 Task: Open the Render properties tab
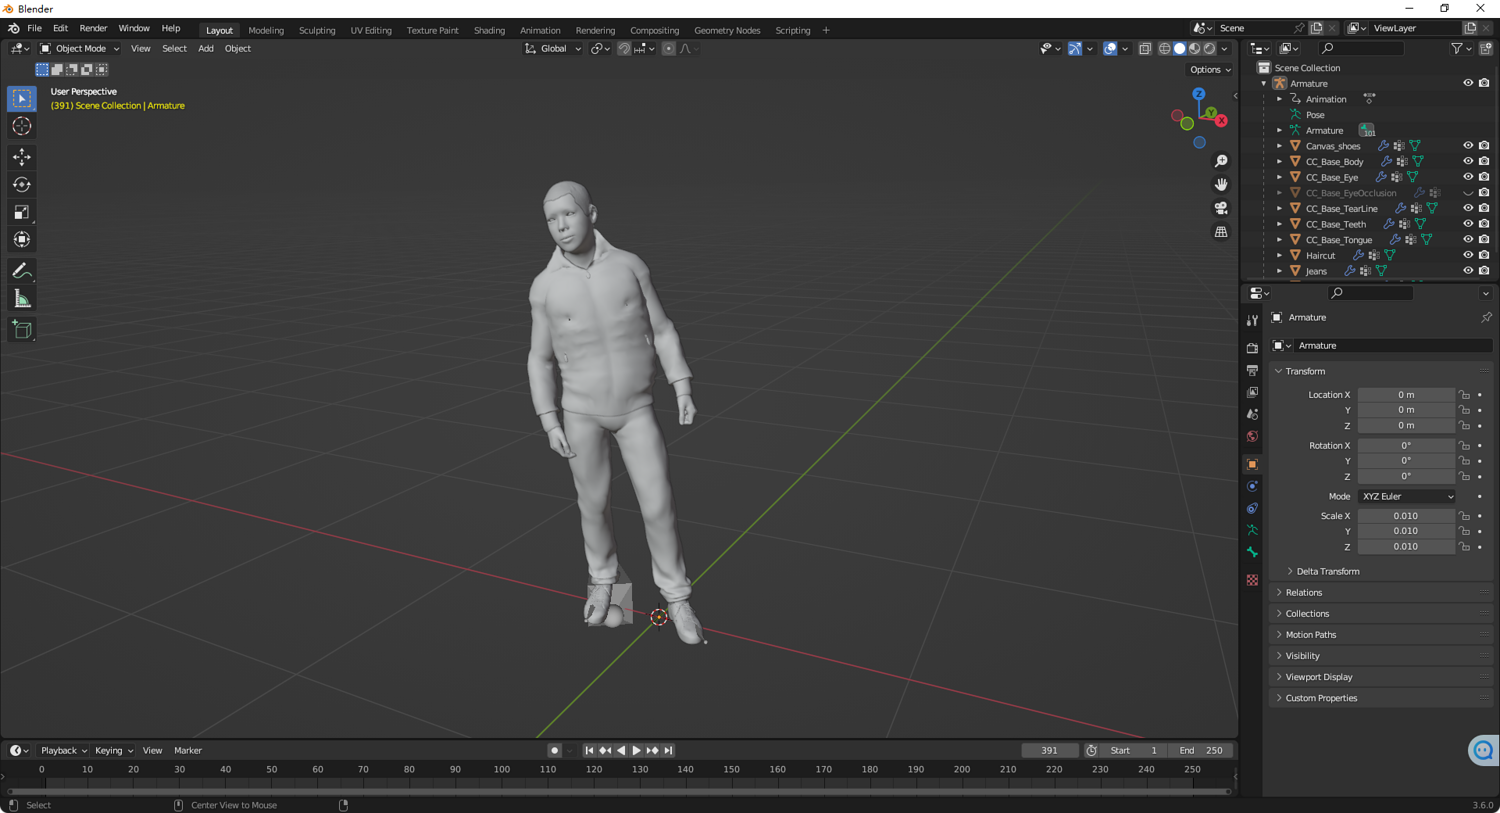(x=1252, y=348)
